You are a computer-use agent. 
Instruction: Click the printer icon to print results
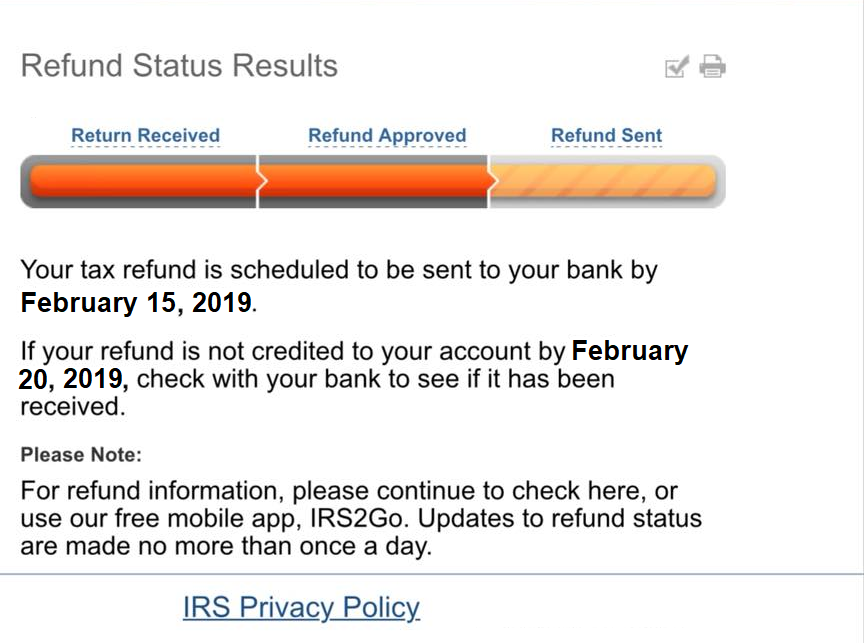712,66
